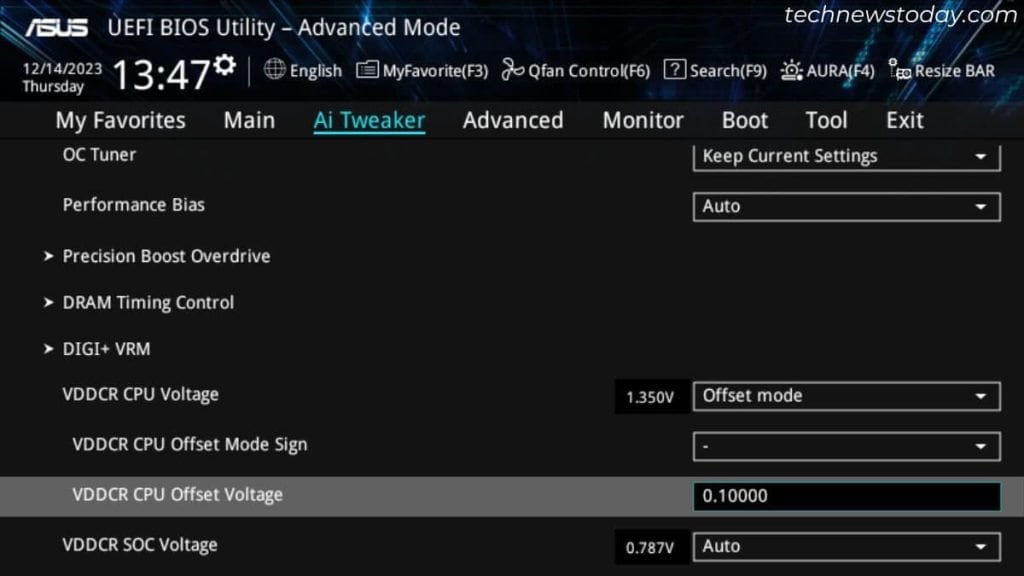Open Qfan Control fan icon
This screenshot has width=1024, height=576.
513,69
